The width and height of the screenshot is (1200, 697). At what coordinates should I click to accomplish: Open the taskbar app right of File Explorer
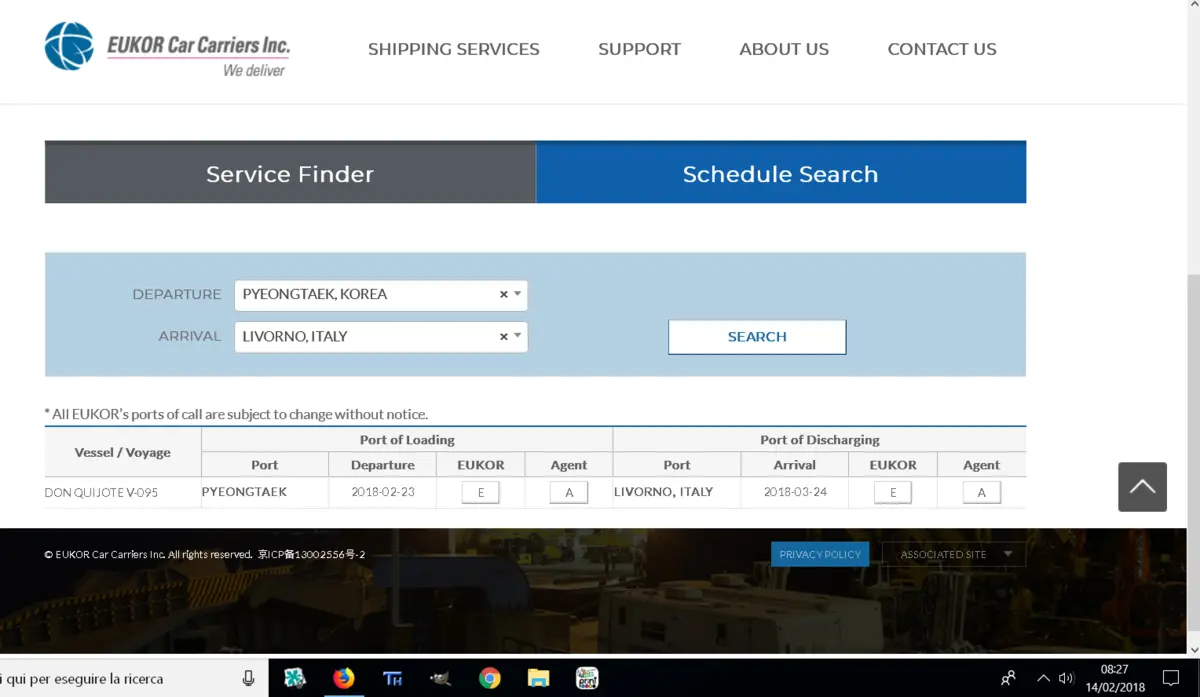coord(587,678)
